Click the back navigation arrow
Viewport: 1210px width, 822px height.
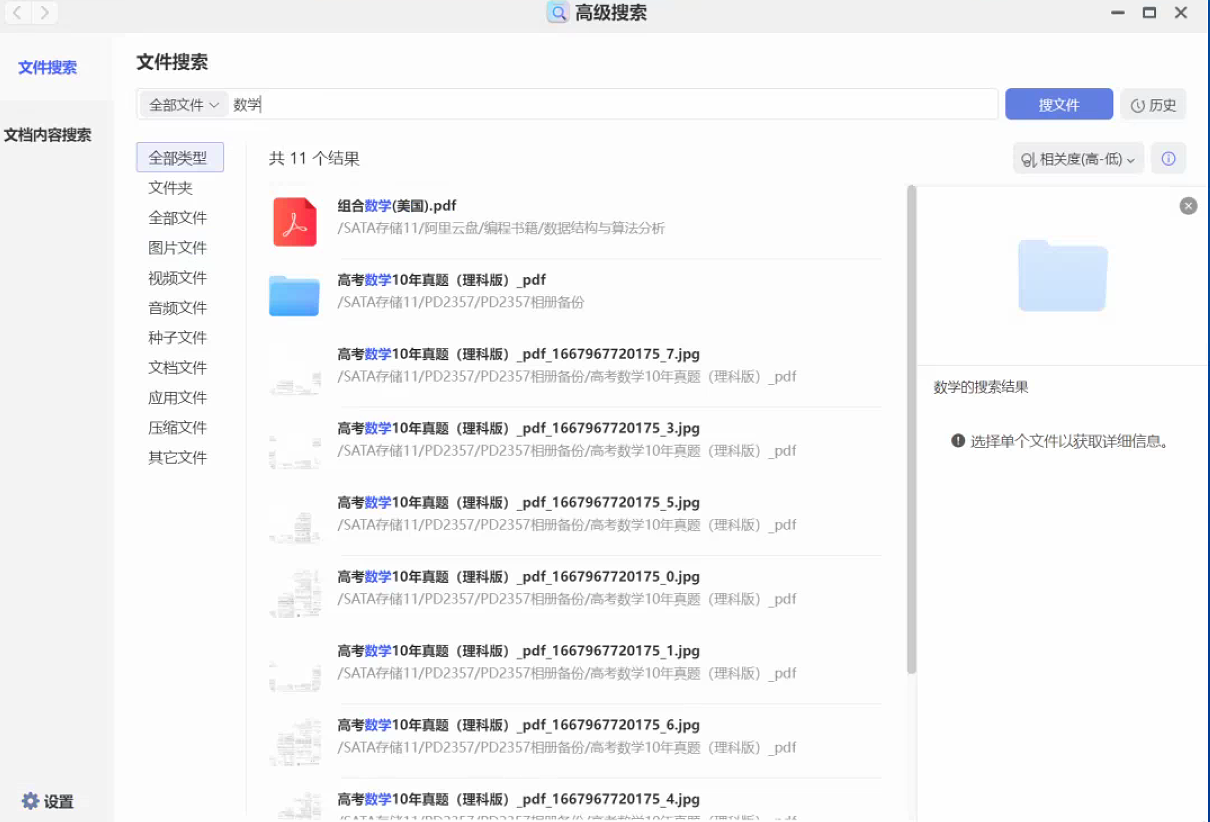17,13
